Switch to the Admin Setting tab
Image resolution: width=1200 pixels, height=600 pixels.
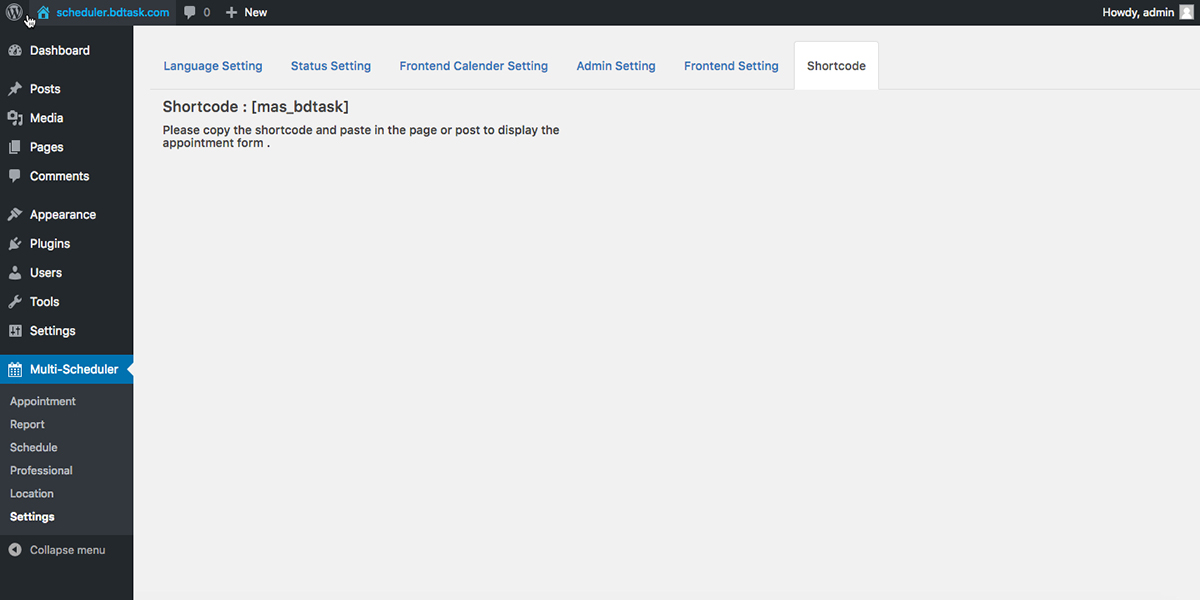tap(616, 66)
